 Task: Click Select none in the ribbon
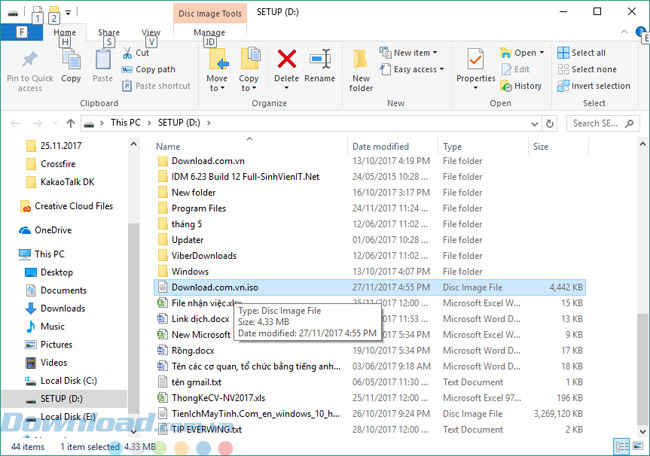pyautogui.click(x=587, y=69)
